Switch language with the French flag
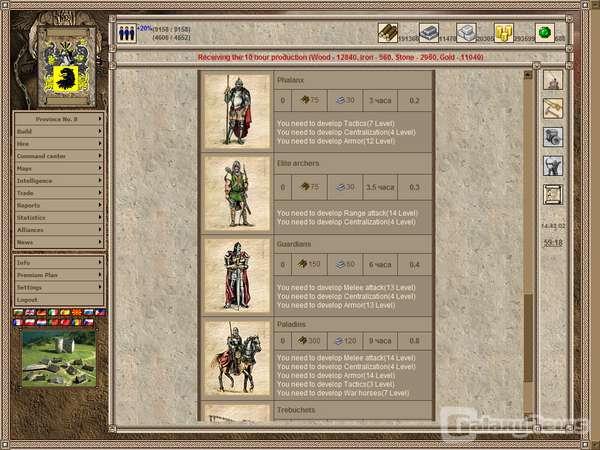Screen dimensions: 600x450 click(x=18, y=322)
